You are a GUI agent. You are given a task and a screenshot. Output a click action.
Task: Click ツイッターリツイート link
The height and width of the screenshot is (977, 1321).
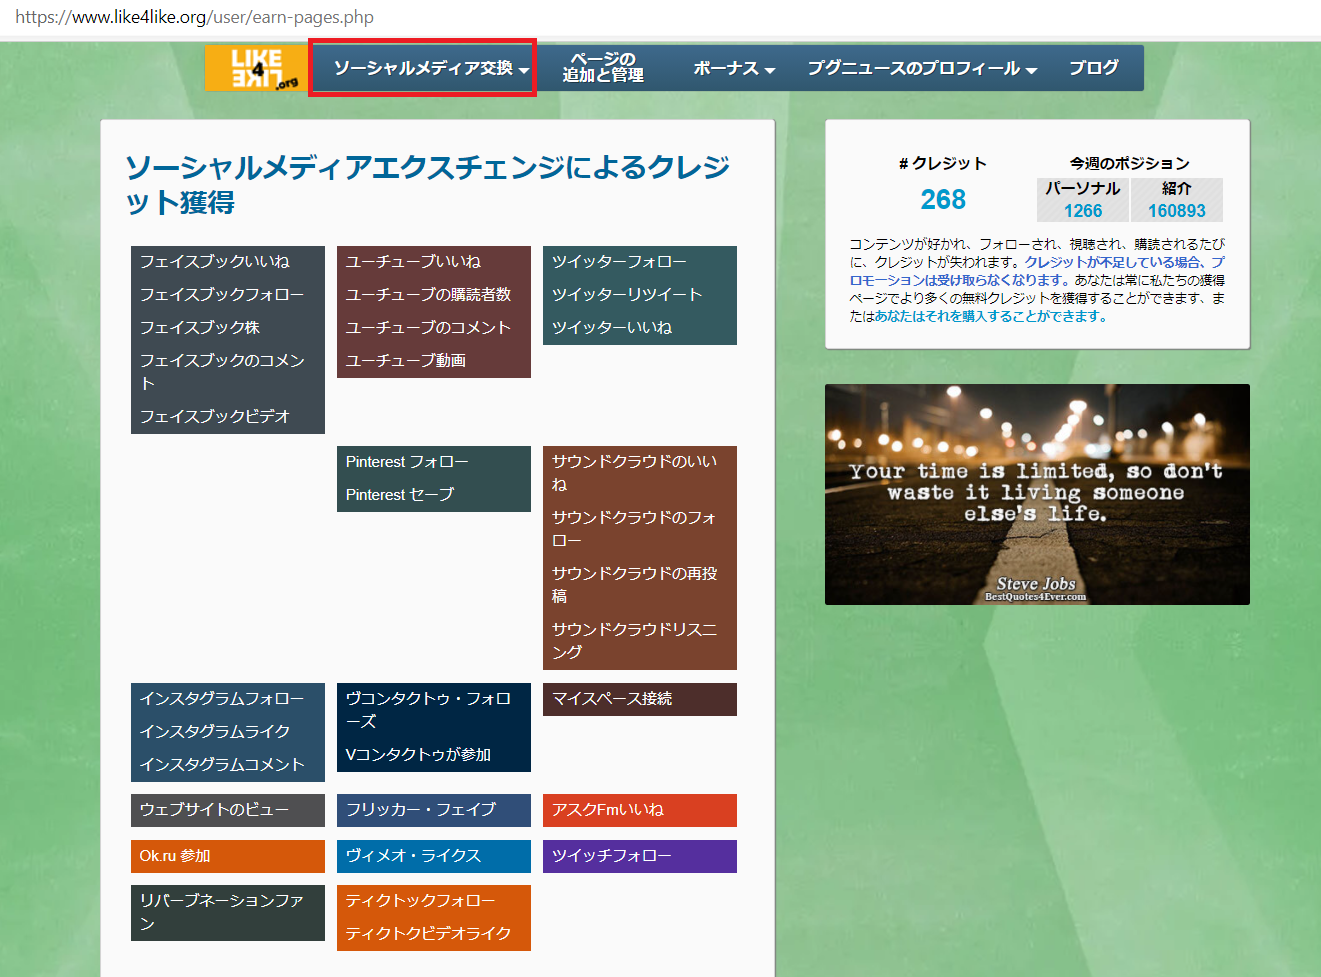point(627,295)
